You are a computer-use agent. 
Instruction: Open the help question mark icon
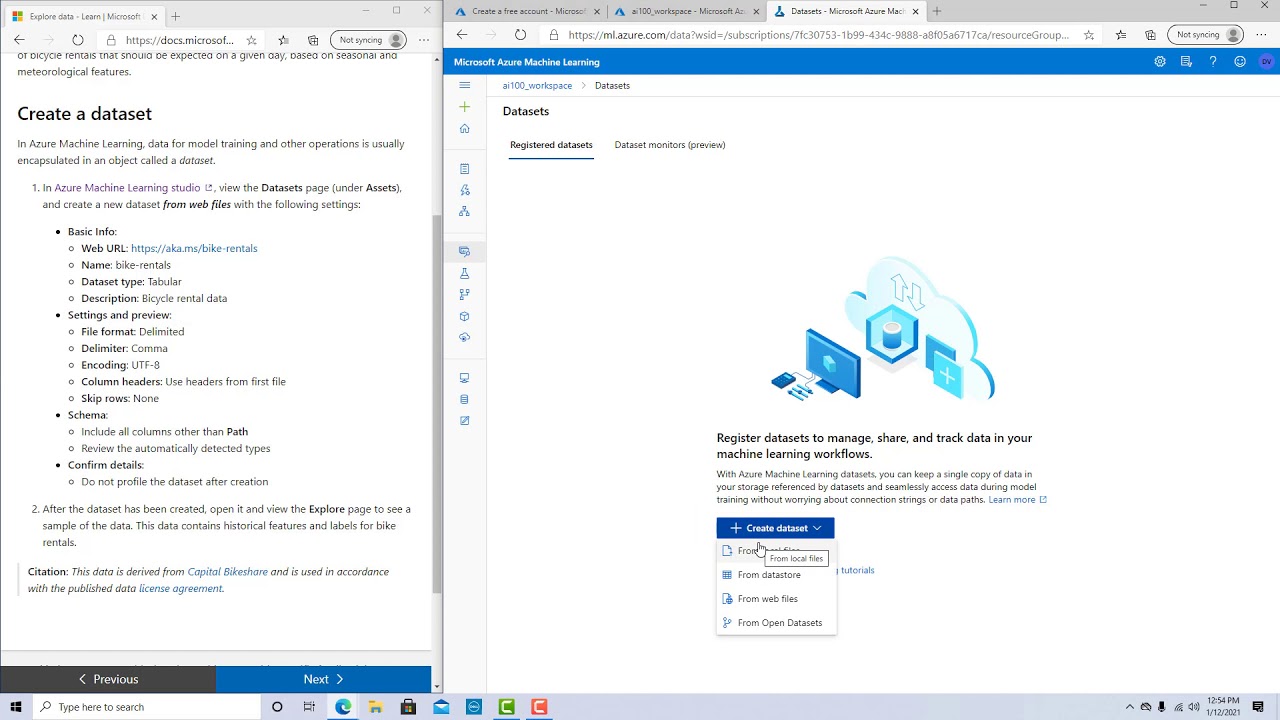pos(1213,62)
